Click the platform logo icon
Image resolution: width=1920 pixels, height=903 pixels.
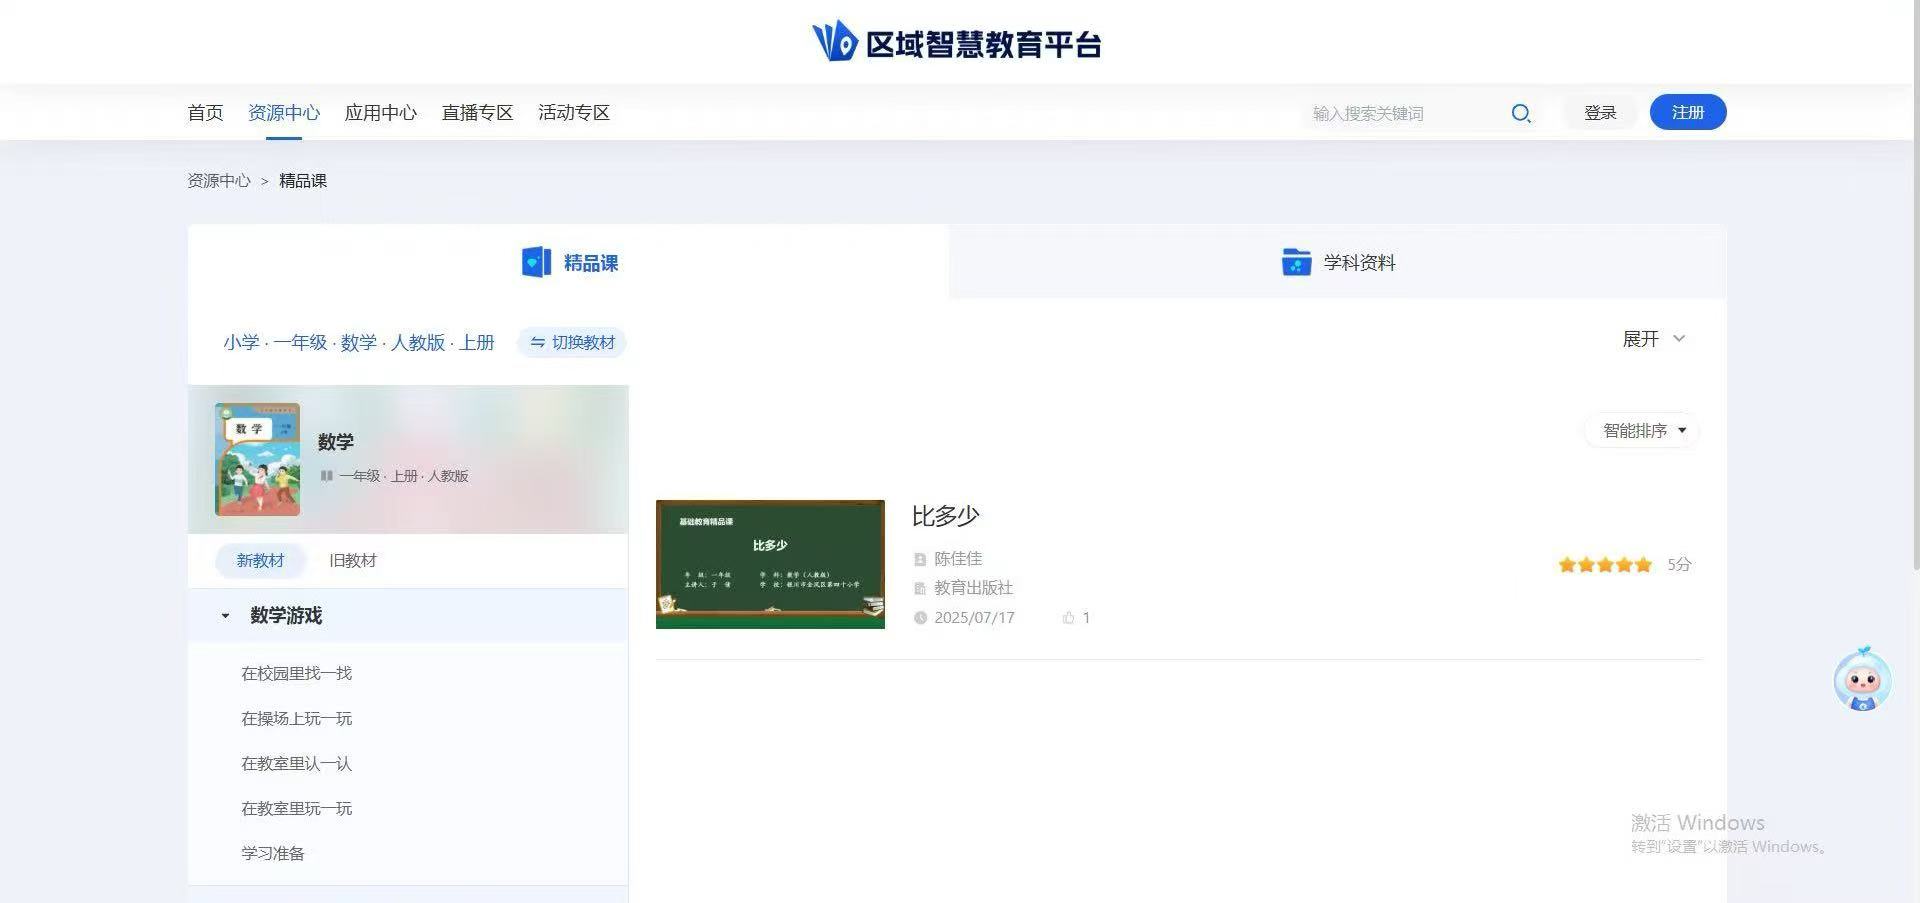click(x=835, y=42)
